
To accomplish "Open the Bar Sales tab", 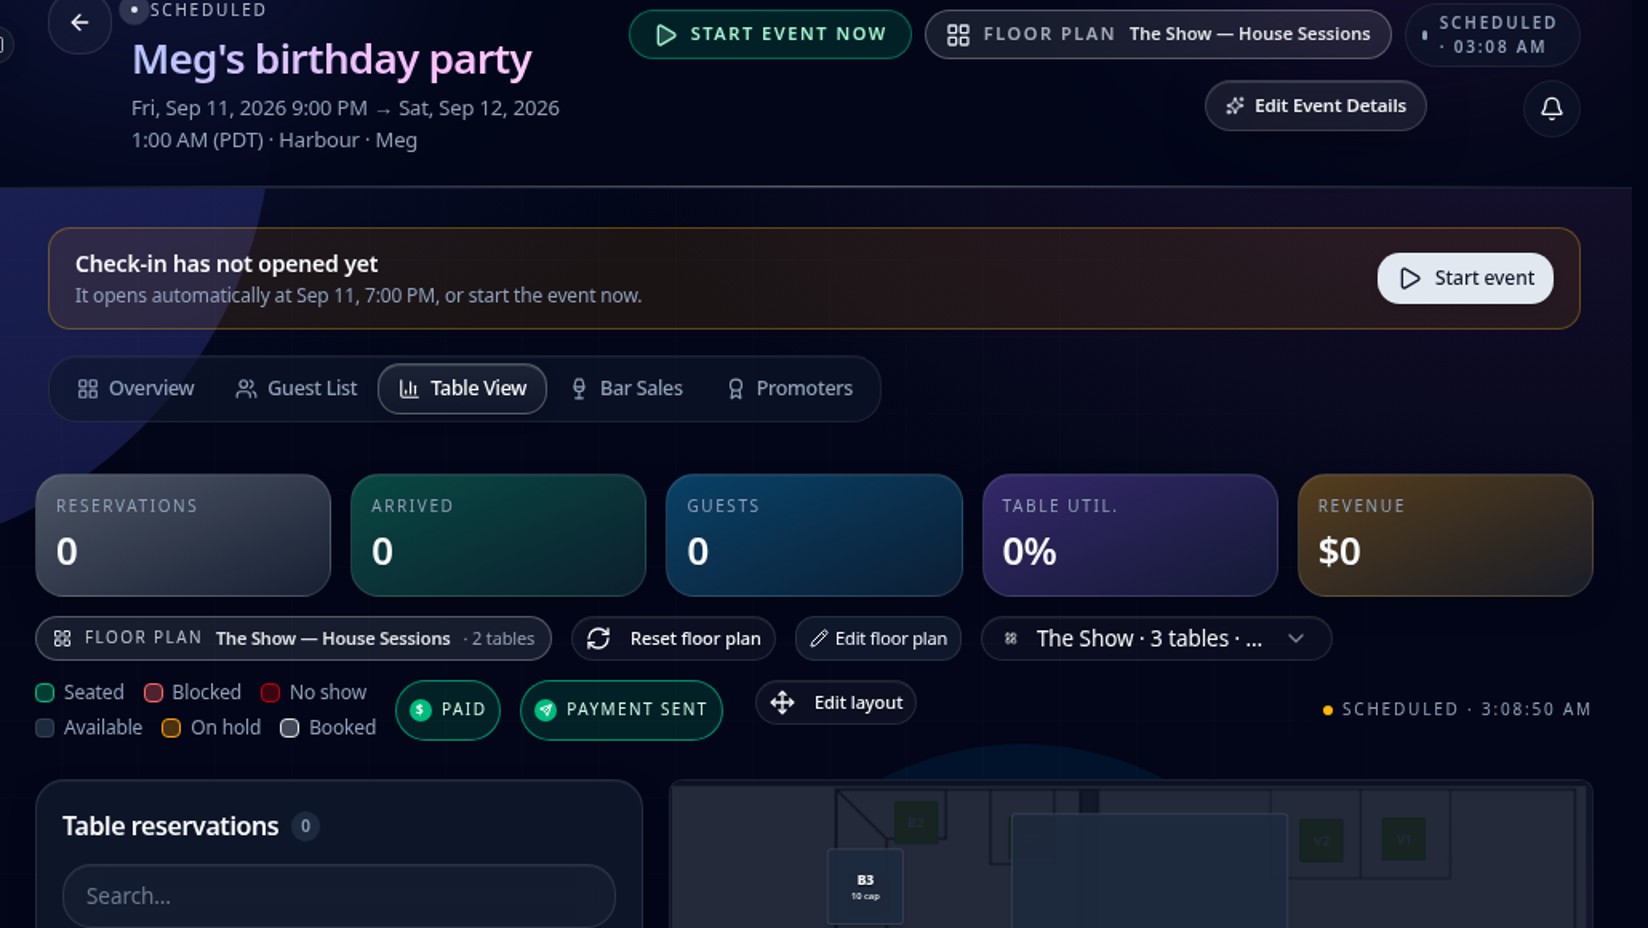I will tap(627, 389).
